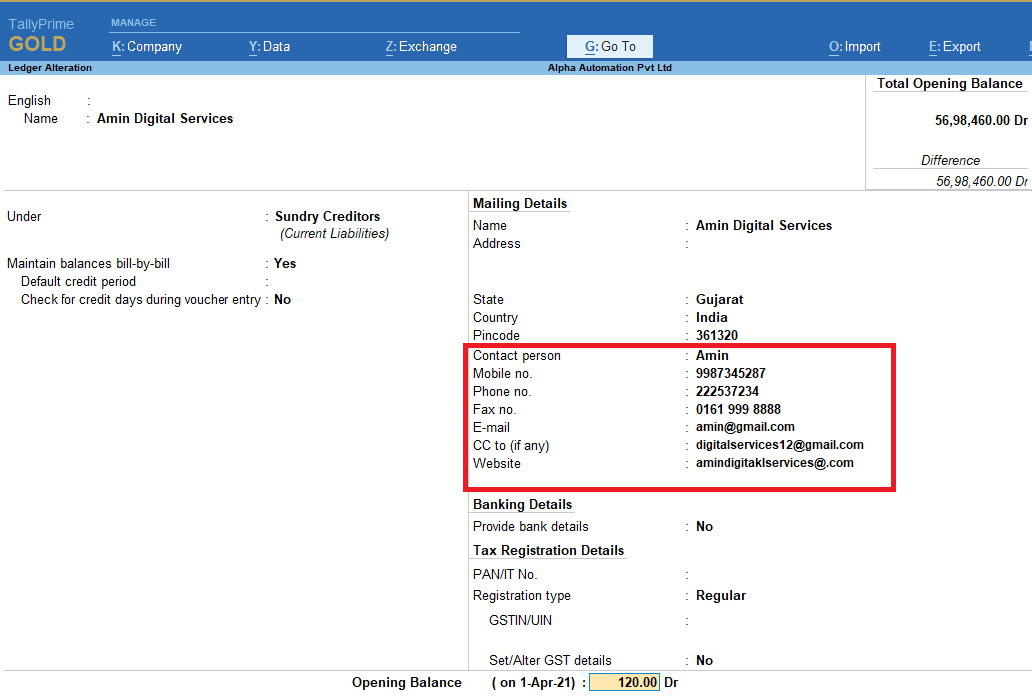Open the Data menu
The width and height of the screenshot is (1032, 699).
click(x=269, y=46)
